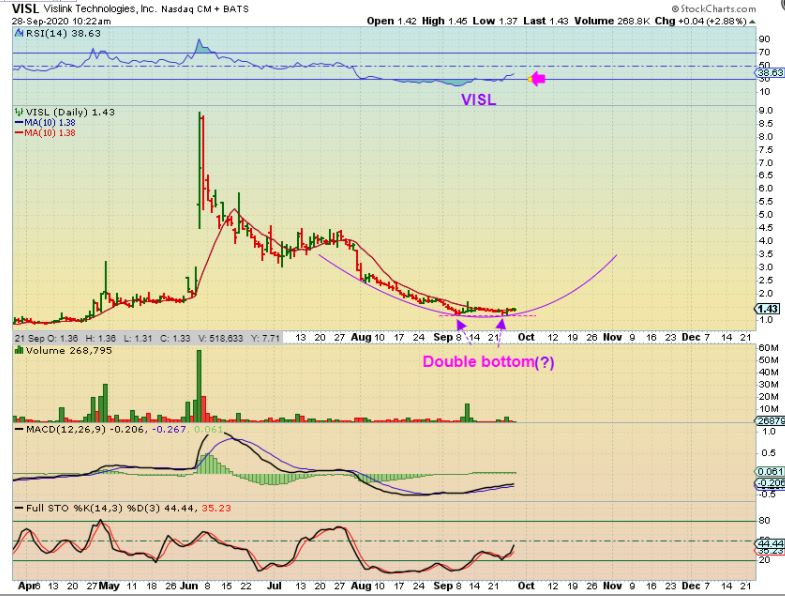Click the red 35.23 %D value in STO label
This screenshot has width=785, height=596.
[216, 508]
